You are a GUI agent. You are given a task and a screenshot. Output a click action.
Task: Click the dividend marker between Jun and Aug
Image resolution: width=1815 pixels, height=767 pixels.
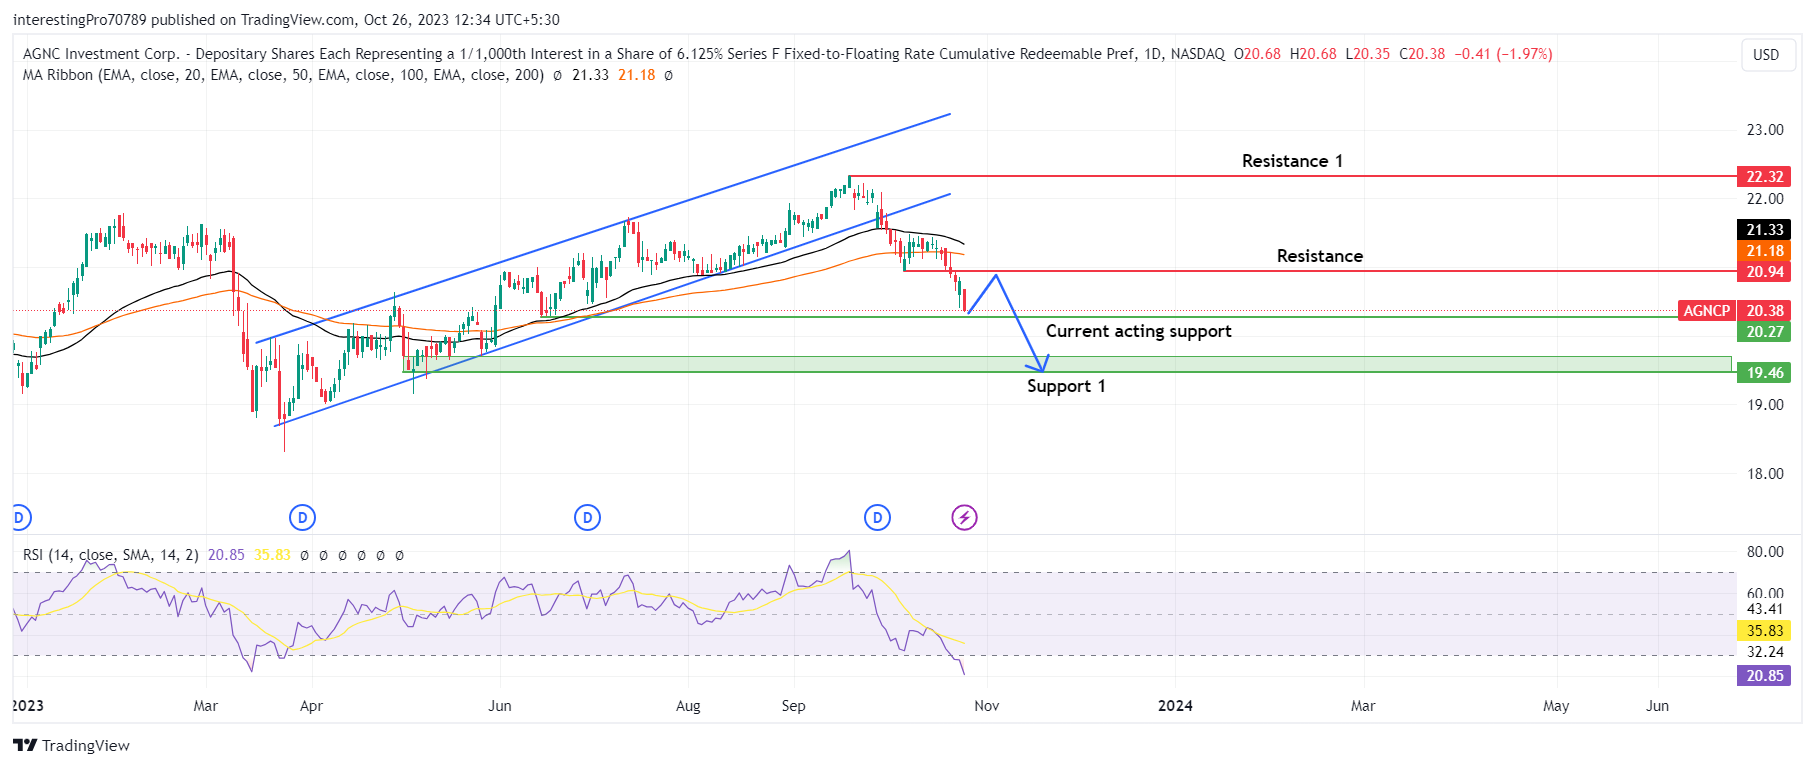tap(587, 518)
